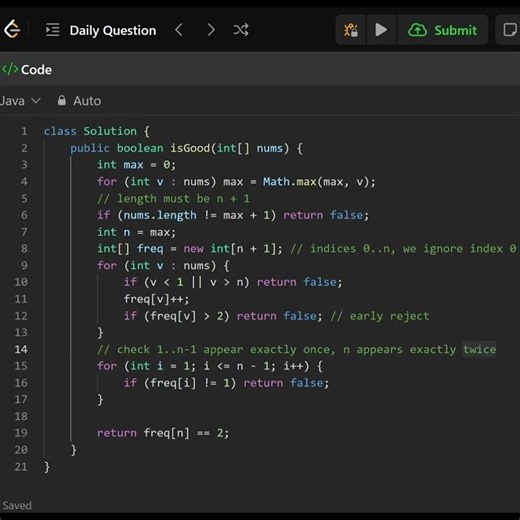Open the Daily Question link
Image resolution: width=520 pixels, height=520 pixels.
click(113, 30)
